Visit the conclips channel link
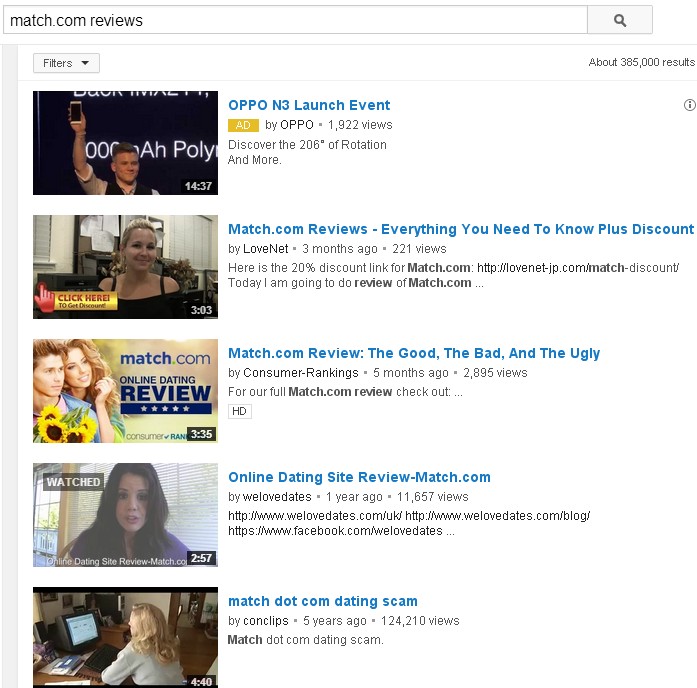 [x=266, y=620]
